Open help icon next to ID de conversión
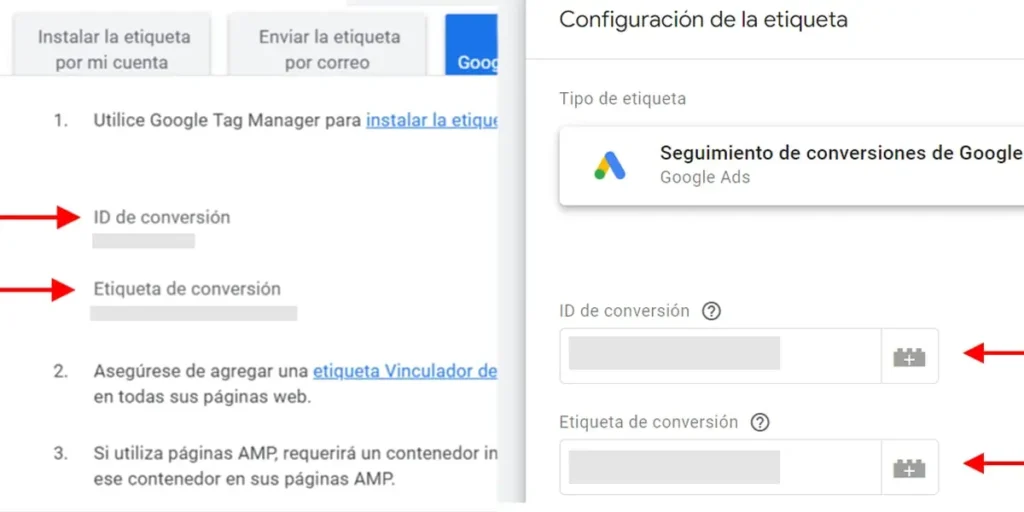This screenshot has height=512, width=1024. [711, 312]
